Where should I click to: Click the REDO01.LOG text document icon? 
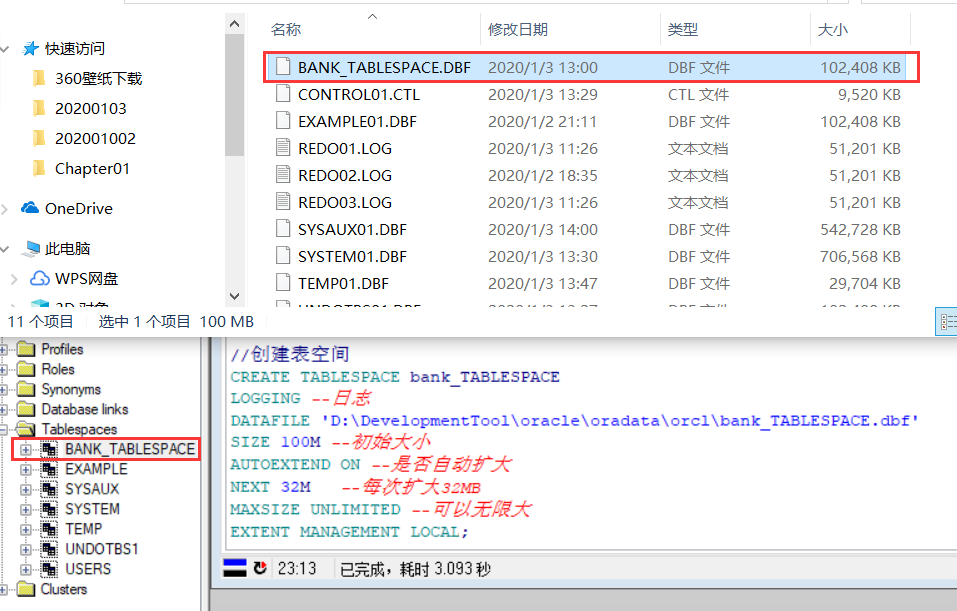pos(283,147)
